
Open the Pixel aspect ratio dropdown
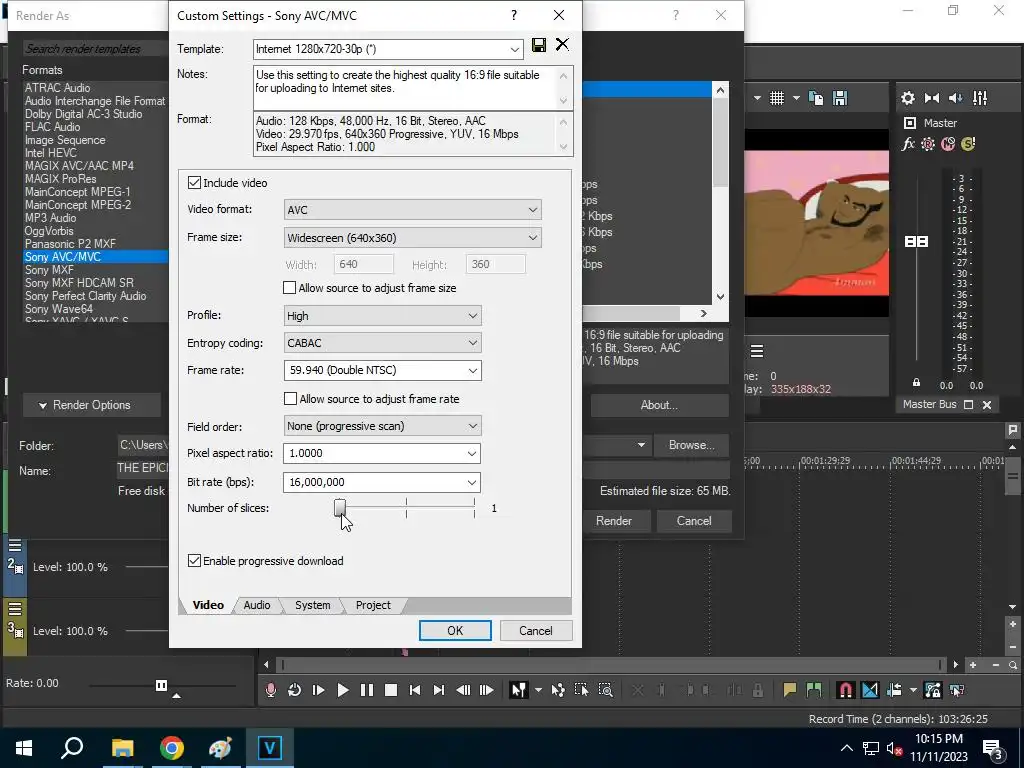472,453
